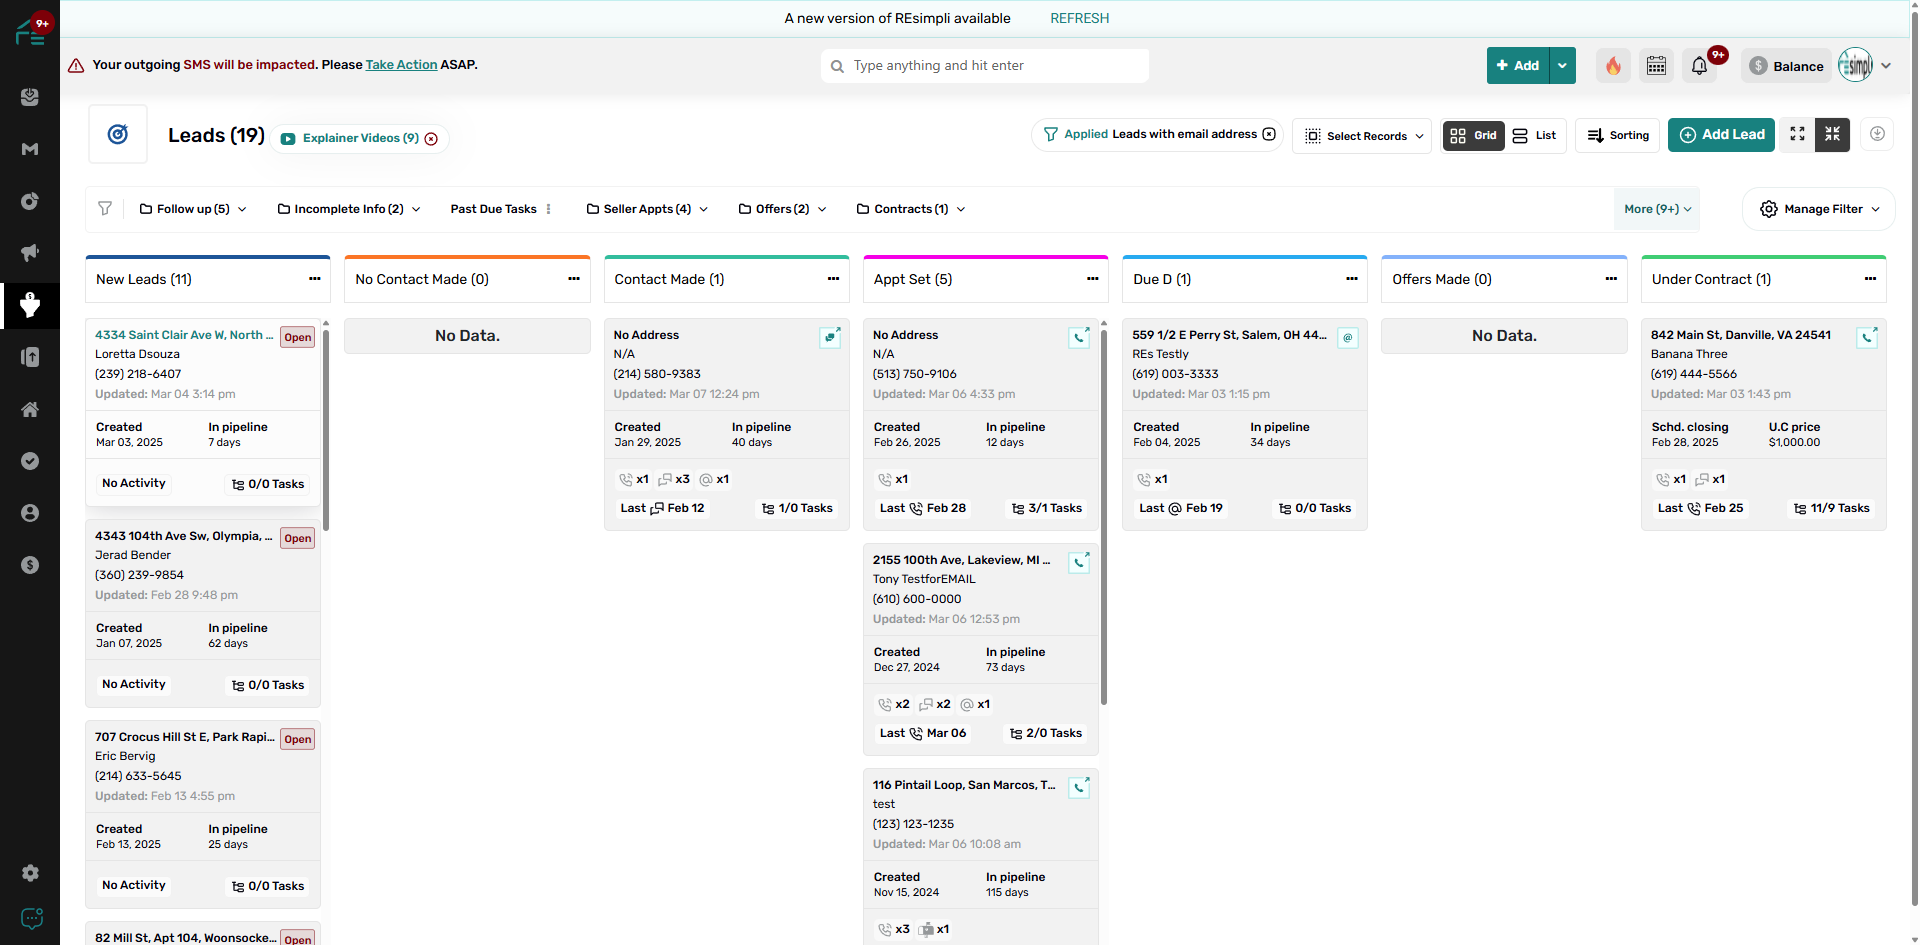Open lead 4334 Saint Clair Ave W address
This screenshot has width=1920, height=945.
tap(184, 335)
